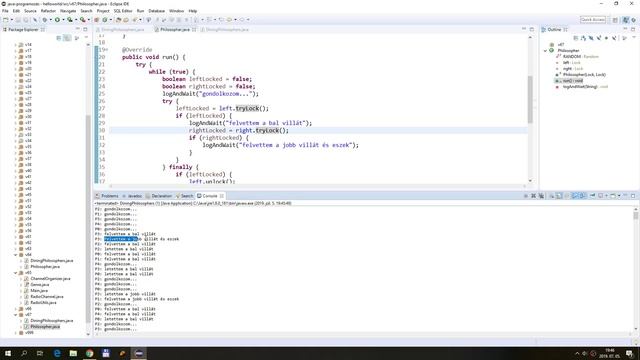Screen dimensions: 640x360
Task: Open the Debug button dropdown arrow
Action: pos(51,20)
